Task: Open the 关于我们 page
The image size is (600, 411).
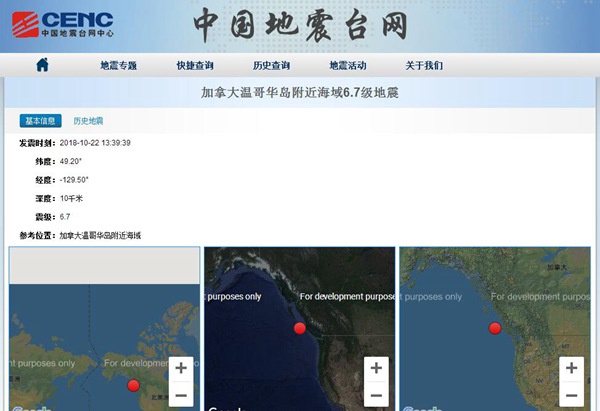Action: coord(424,66)
